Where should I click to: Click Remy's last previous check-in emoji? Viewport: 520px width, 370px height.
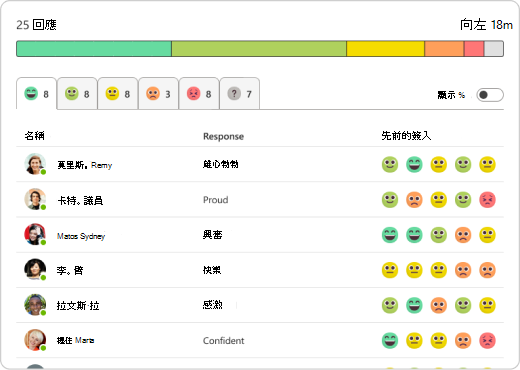point(487,164)
